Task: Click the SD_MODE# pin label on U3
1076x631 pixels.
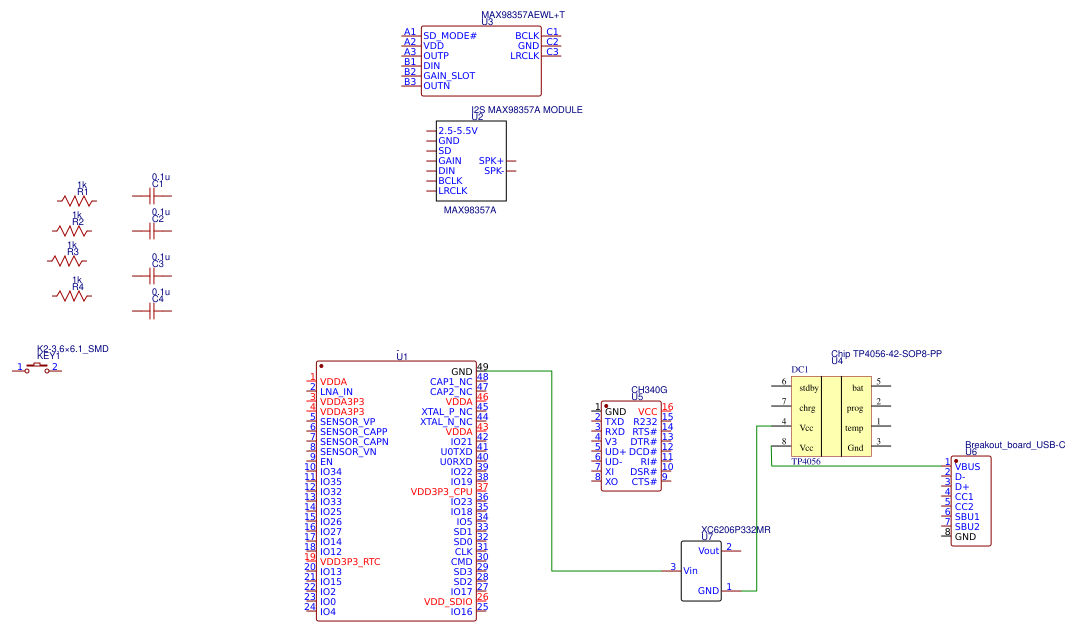Action: click(449, 36)
